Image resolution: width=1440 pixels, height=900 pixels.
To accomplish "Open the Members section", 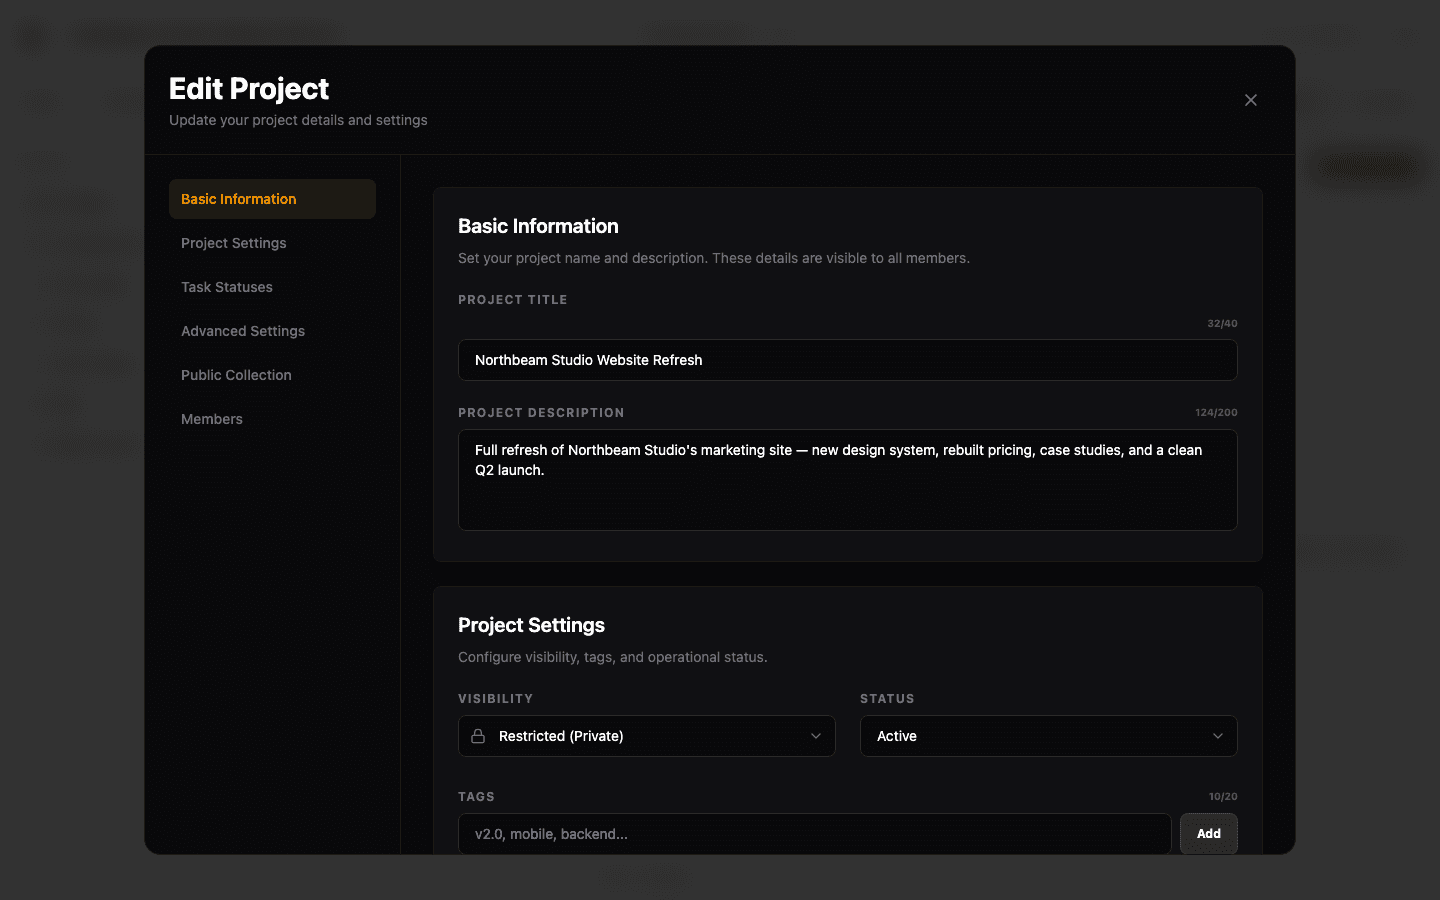I will point(212,419).
